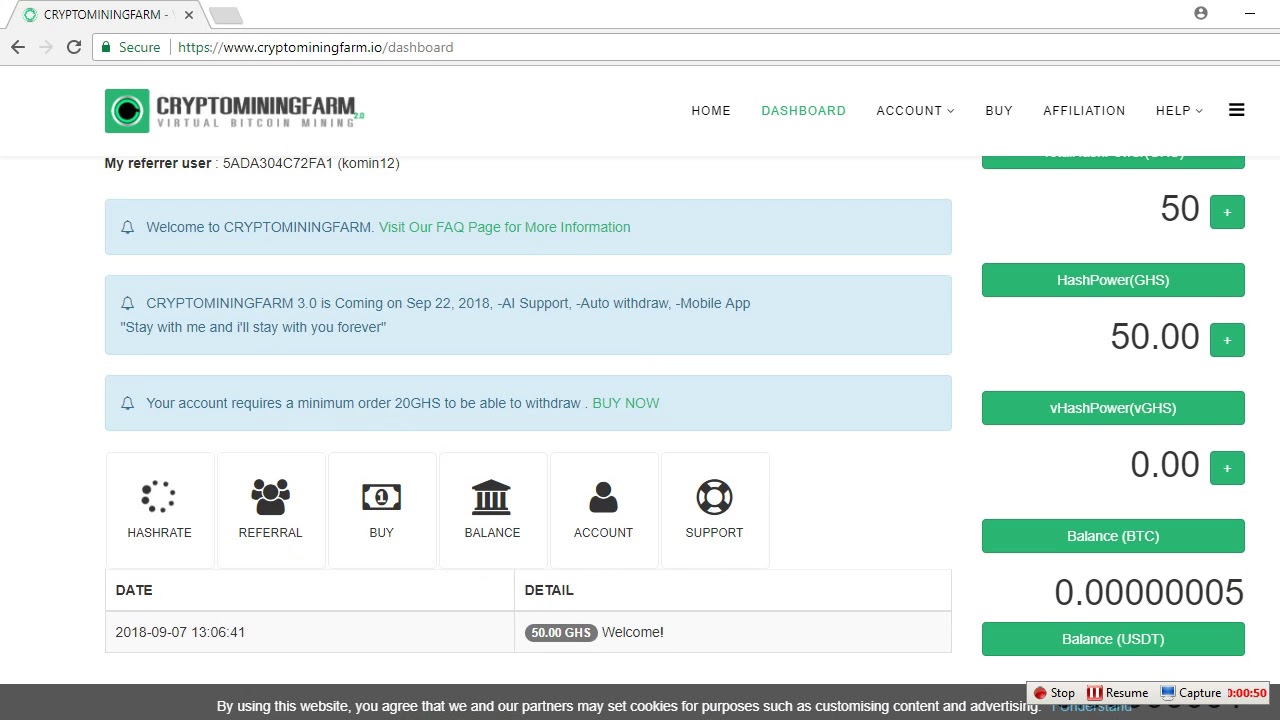
Task: Click the secure padlock icon
Action: click(x=106, y=47)
